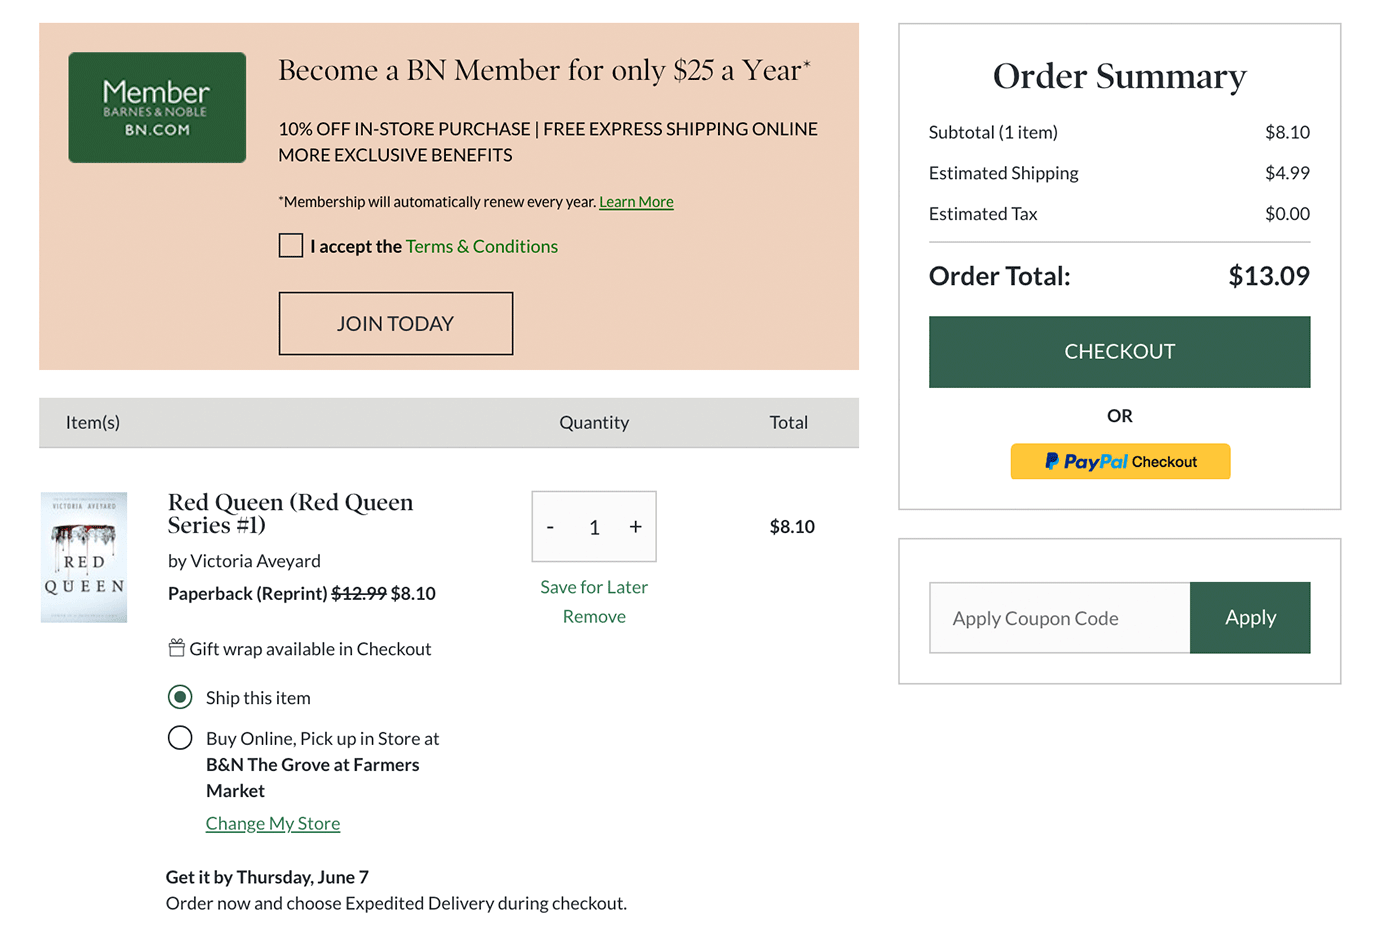Click the Apply coupon button

pyautogui.click(x=1250, y=618)
